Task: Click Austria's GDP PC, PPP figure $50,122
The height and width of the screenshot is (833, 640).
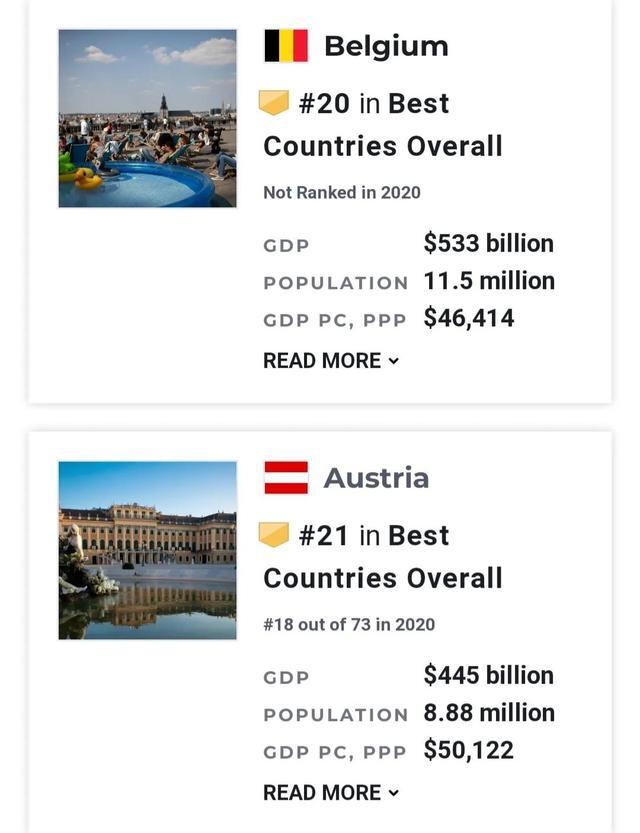Action: coord(470,750)
